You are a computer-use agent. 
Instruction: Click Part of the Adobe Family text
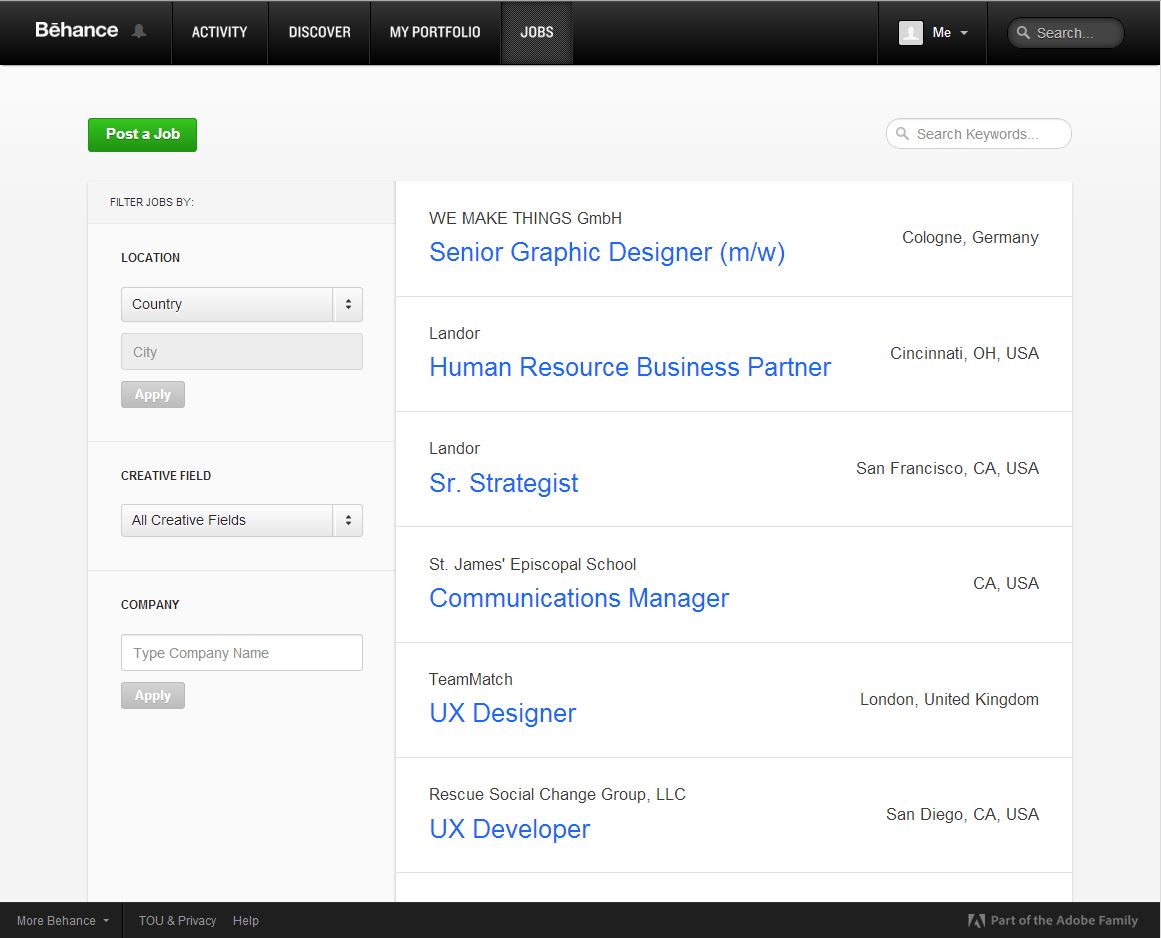tap(1064, 920)
